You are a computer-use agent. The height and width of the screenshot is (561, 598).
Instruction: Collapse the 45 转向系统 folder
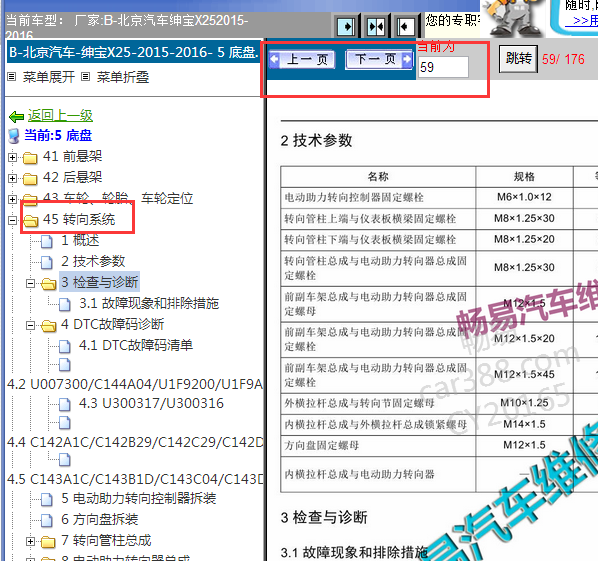point(13,220)
